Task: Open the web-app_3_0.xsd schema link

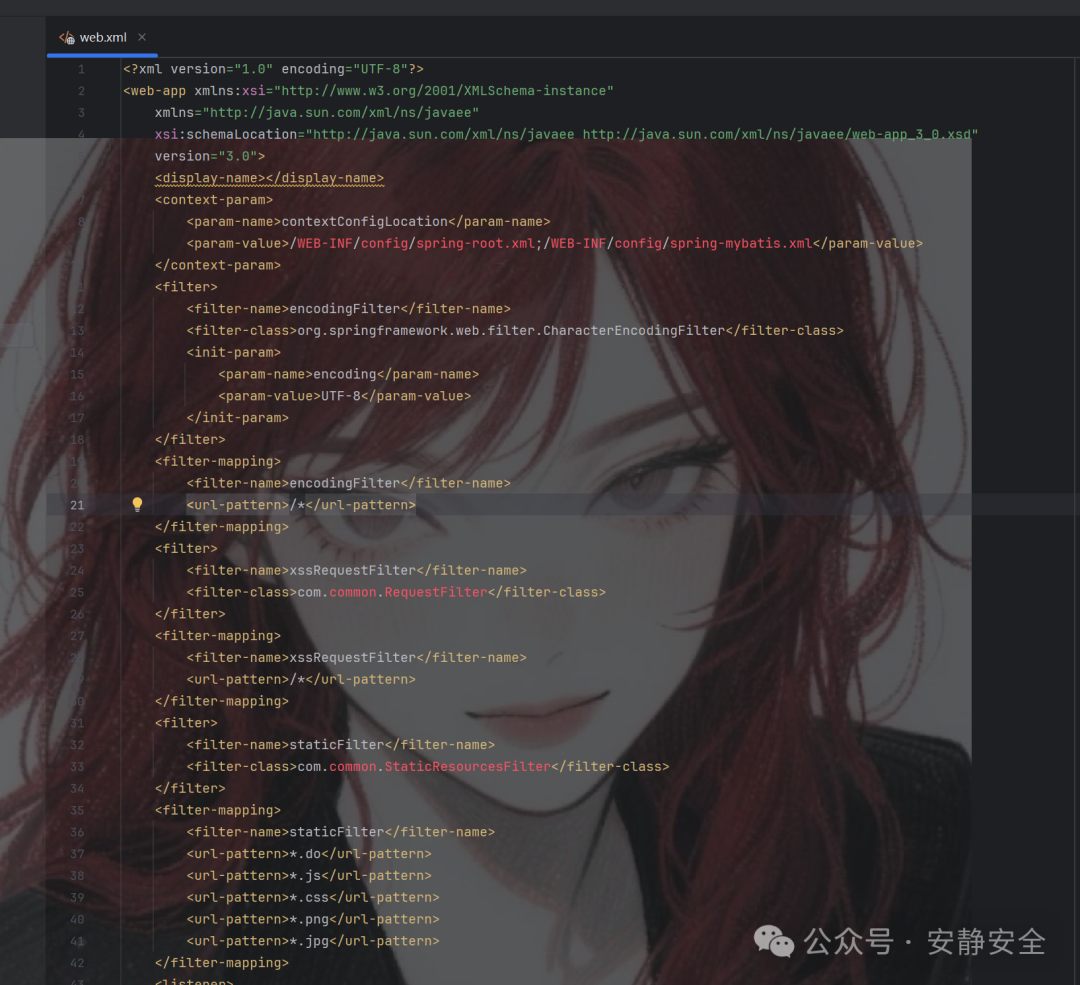Action: [780, 134]
